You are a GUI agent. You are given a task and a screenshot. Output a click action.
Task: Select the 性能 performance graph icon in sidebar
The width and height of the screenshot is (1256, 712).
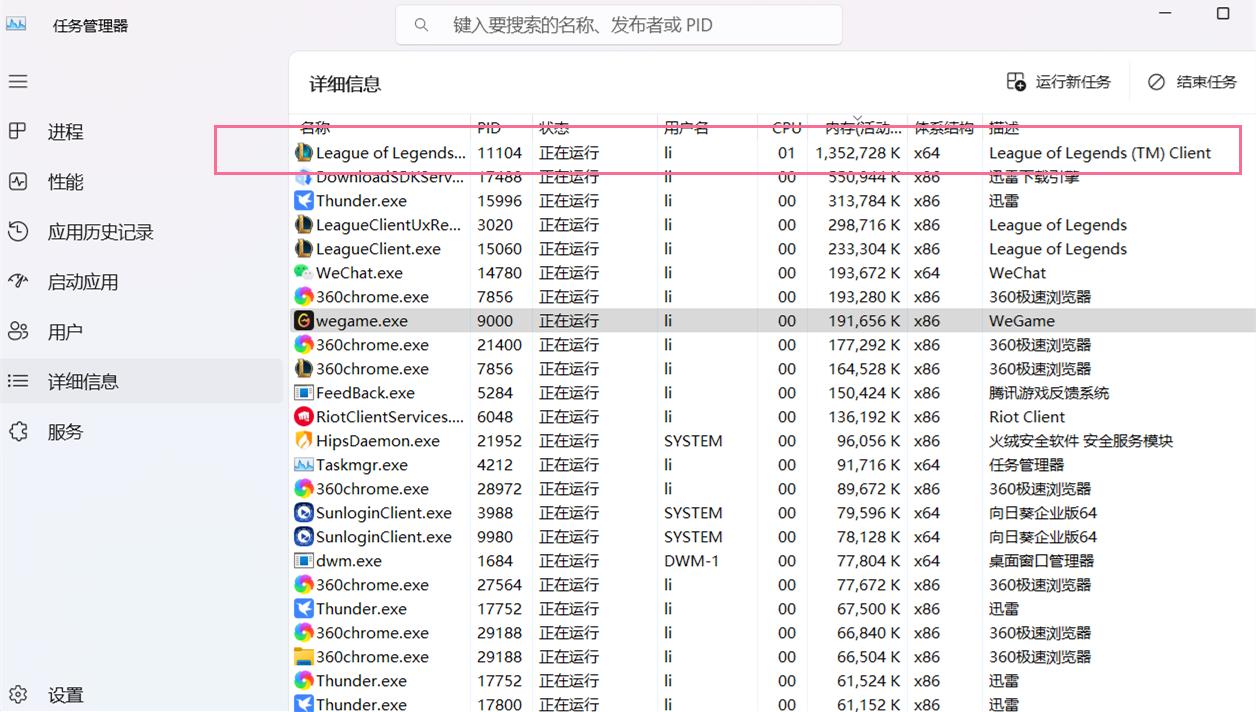[x=18, y=181]
